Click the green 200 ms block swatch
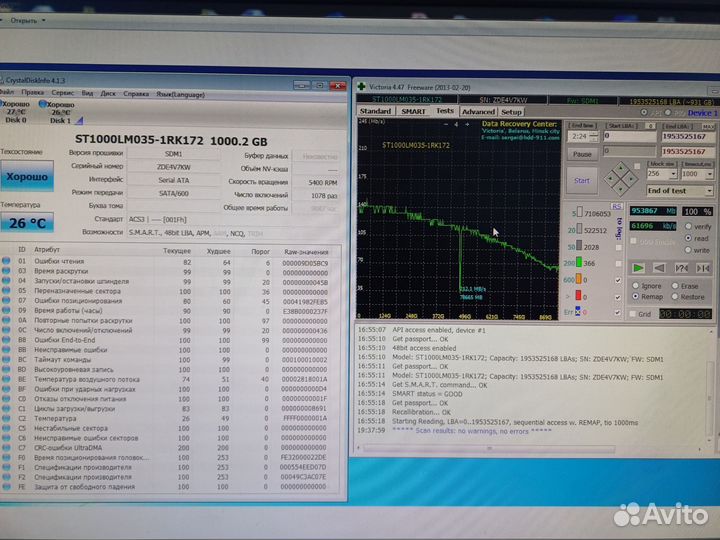This screenshot has width=720, height=540. coord(579,263)
